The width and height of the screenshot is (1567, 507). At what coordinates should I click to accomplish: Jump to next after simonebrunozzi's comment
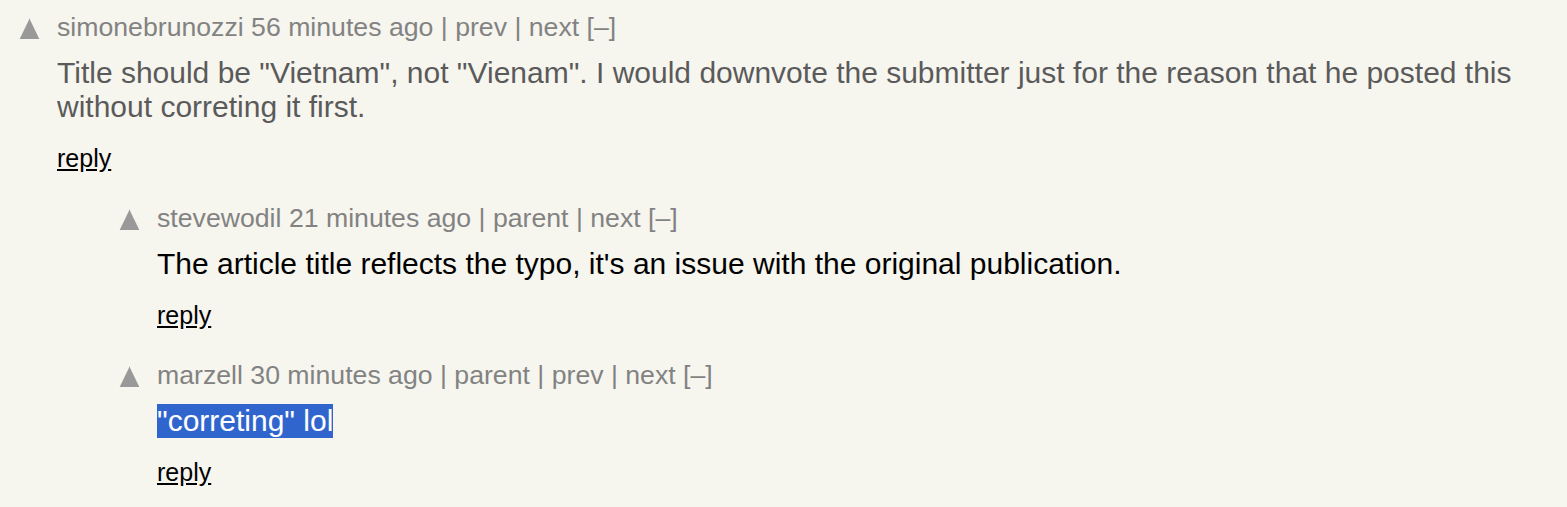coord(554,28)
